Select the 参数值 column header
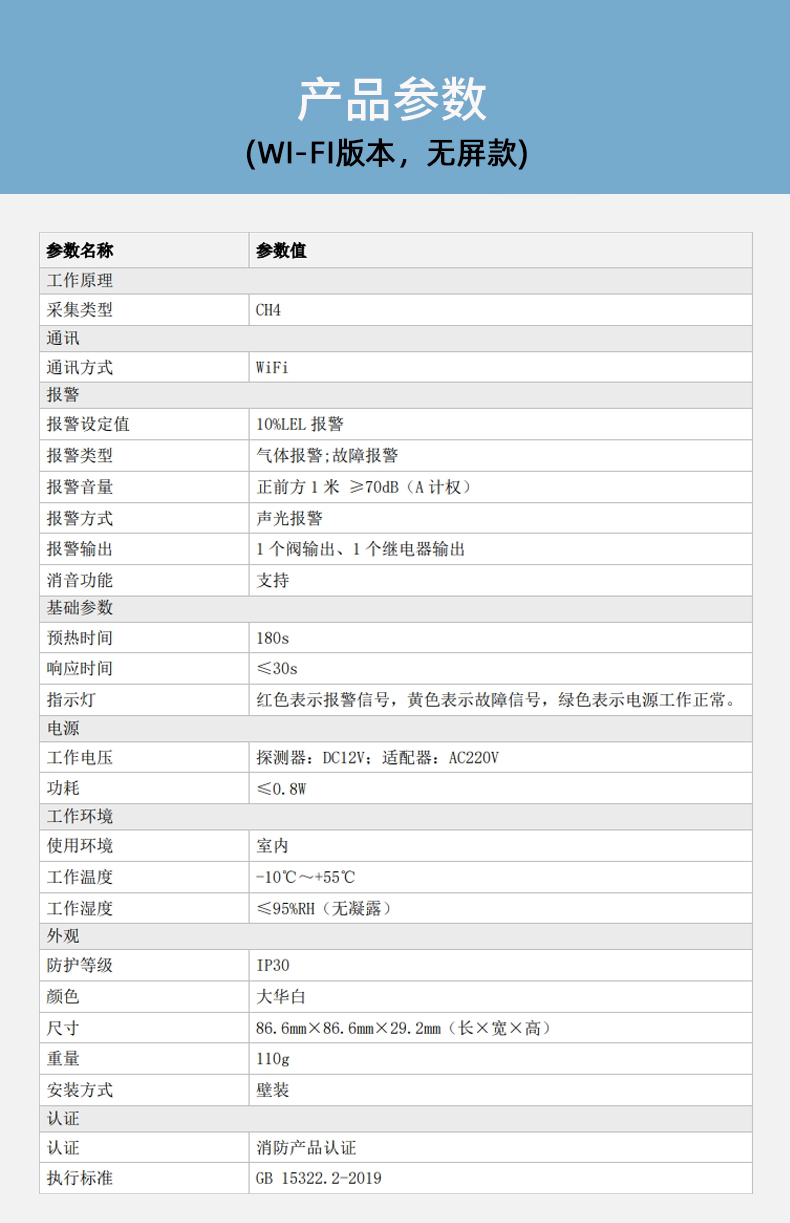The image size is (790, 1223). (x=282, y=251)
